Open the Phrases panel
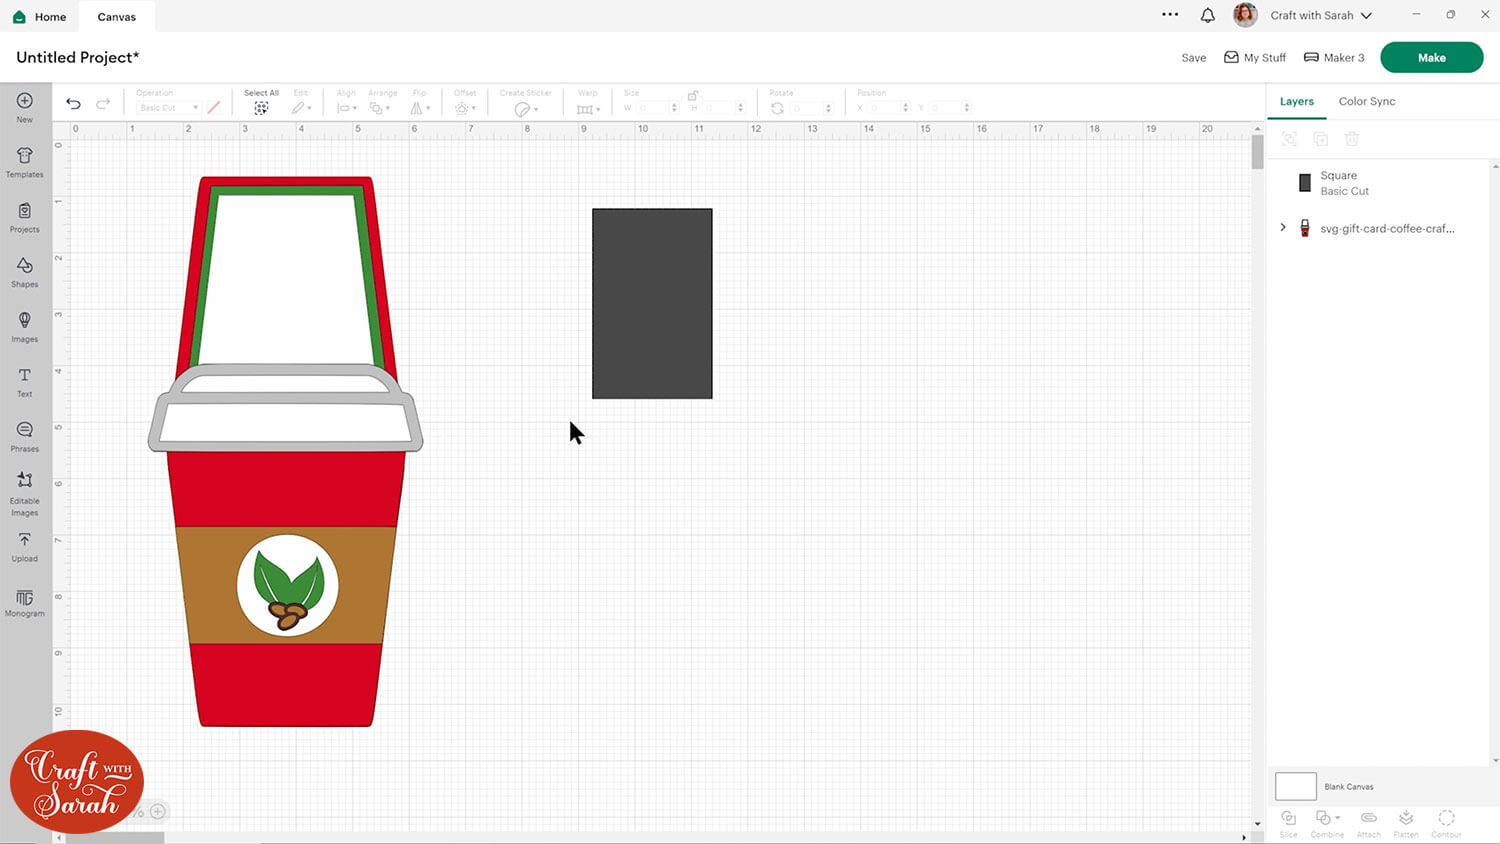 25,436
